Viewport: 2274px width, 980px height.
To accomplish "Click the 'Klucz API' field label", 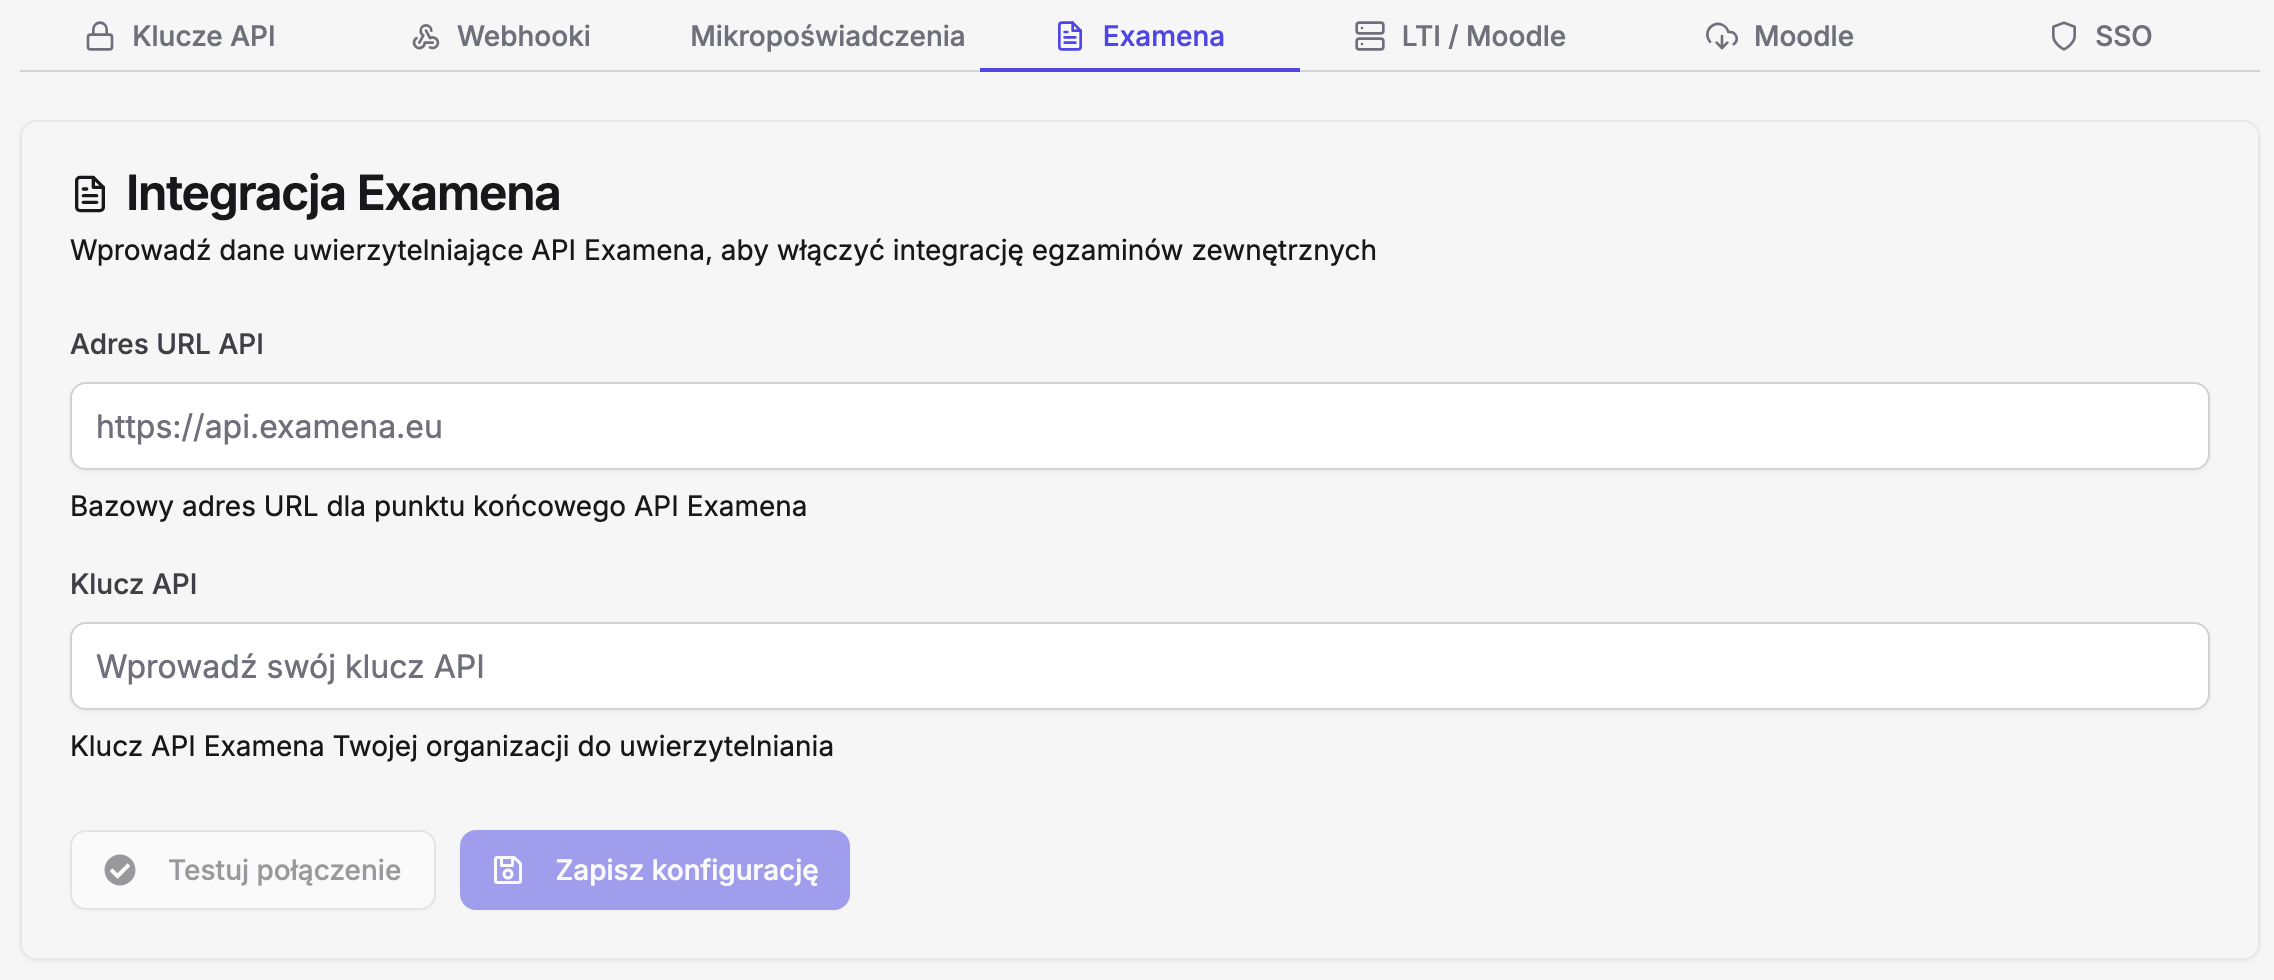I will point(134,584).
